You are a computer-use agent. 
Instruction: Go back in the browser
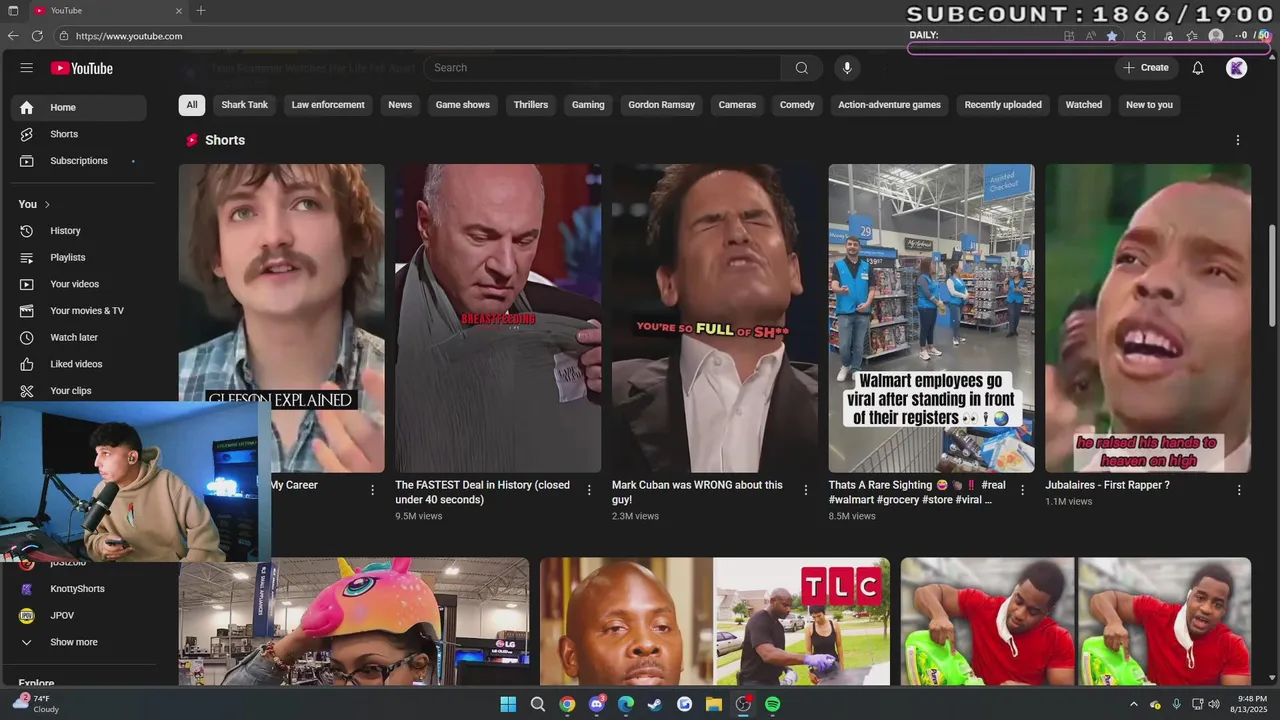point(13,36)
